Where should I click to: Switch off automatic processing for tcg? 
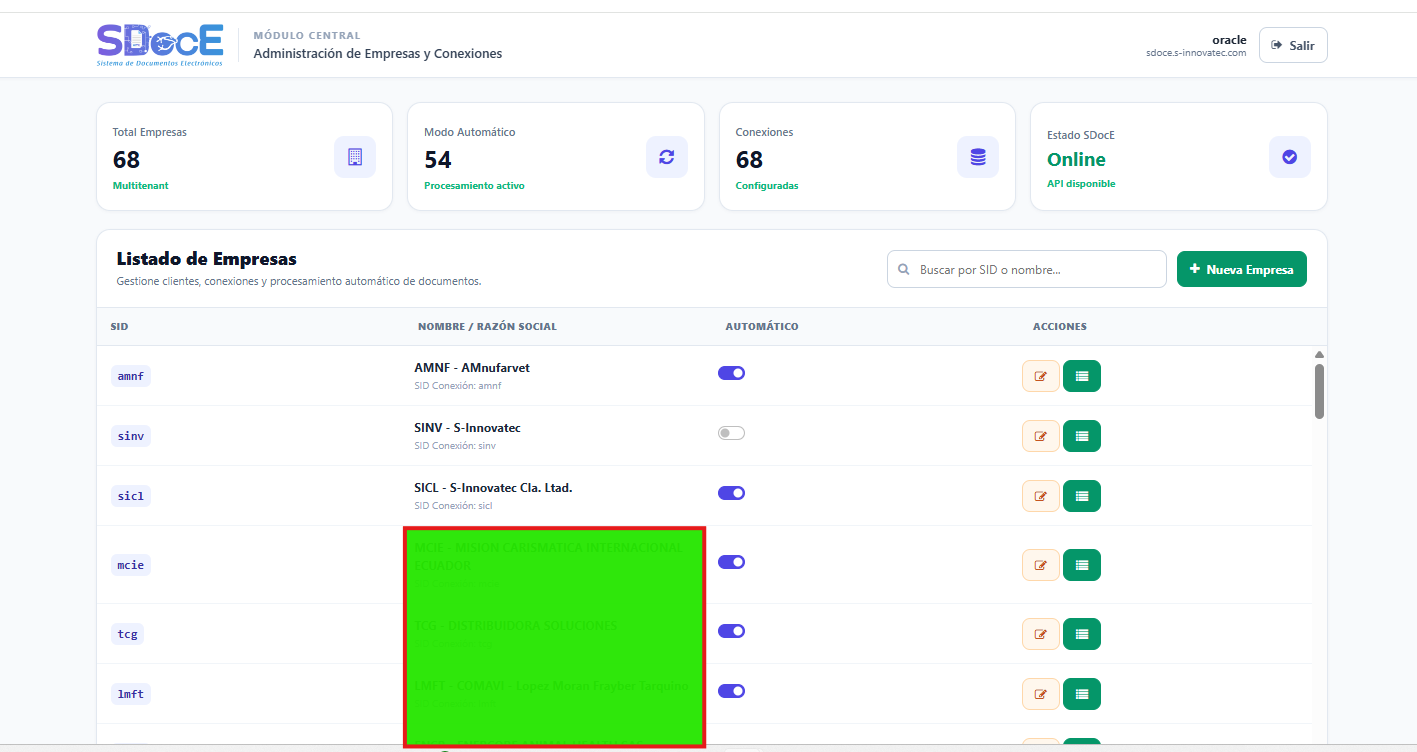[731, 631]
